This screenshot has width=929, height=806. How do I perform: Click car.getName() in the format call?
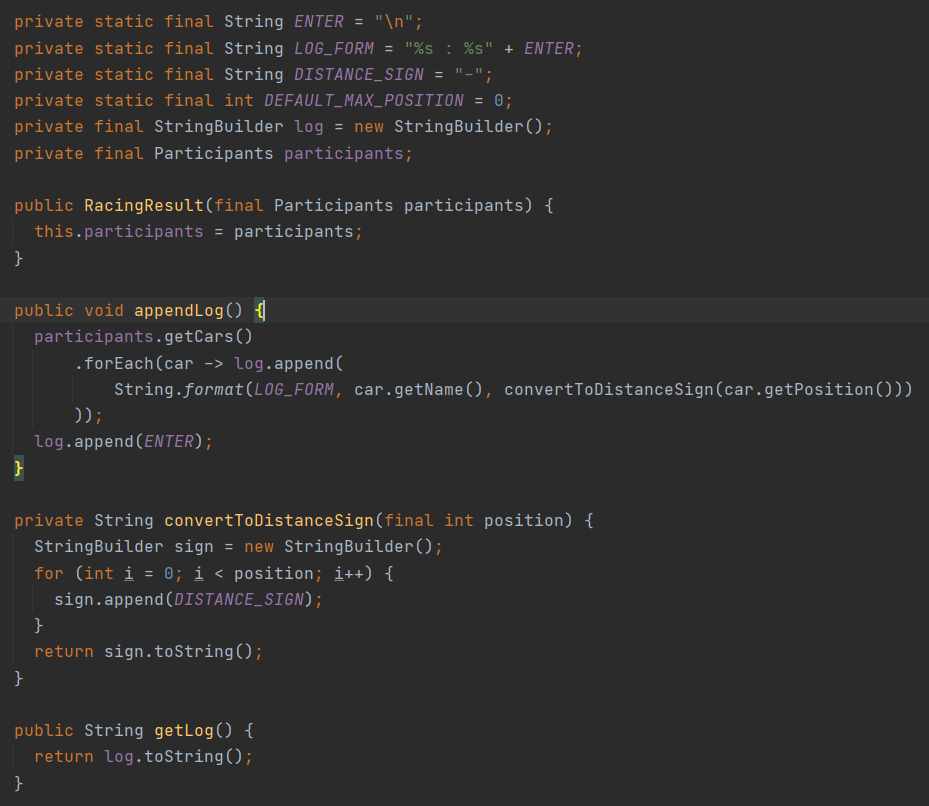419,389
